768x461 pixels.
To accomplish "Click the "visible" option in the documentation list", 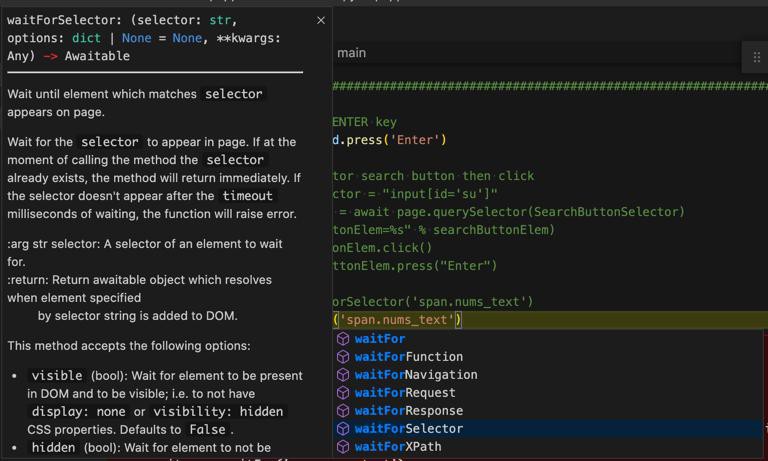I will pyautogui.click(x=57, y=376).
